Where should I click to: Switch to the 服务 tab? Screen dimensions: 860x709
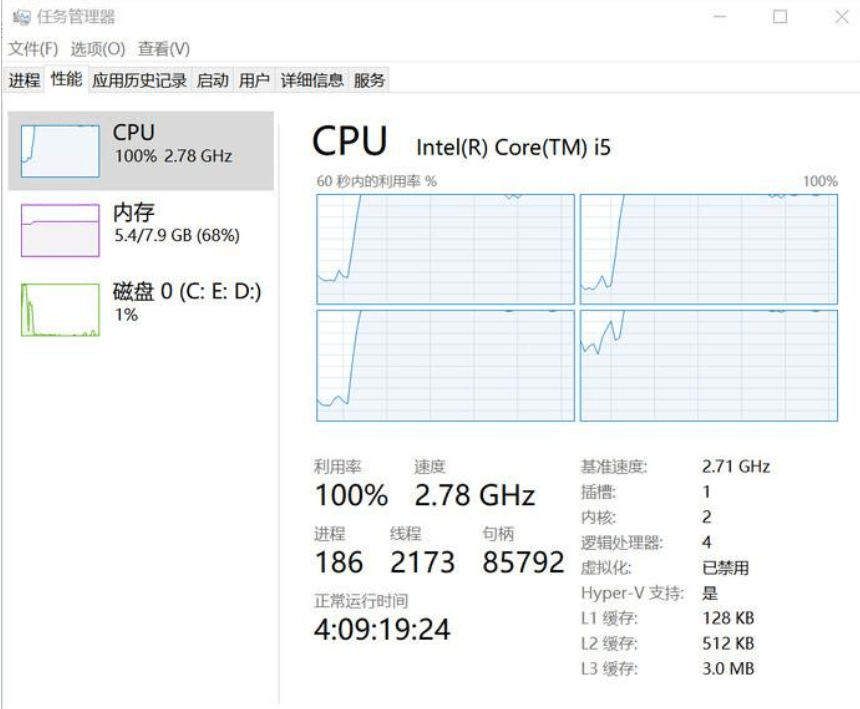[x=369, y=81]
